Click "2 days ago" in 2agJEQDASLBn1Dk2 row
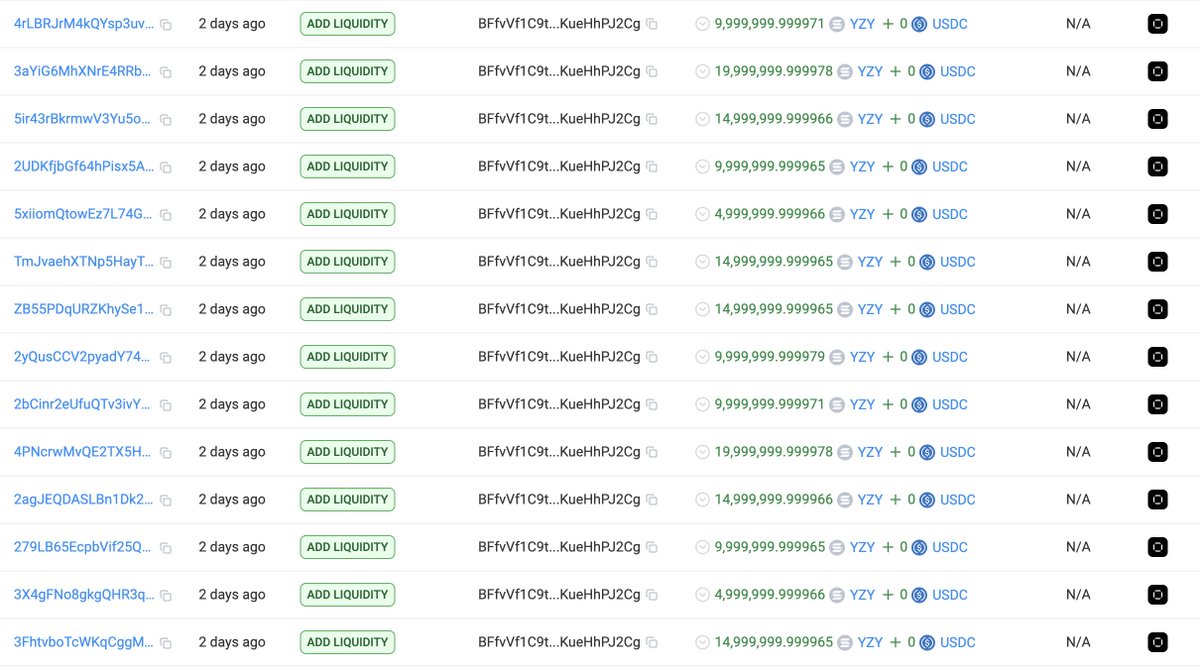Viewport: 1200px width, 671px height. [232, 499]
